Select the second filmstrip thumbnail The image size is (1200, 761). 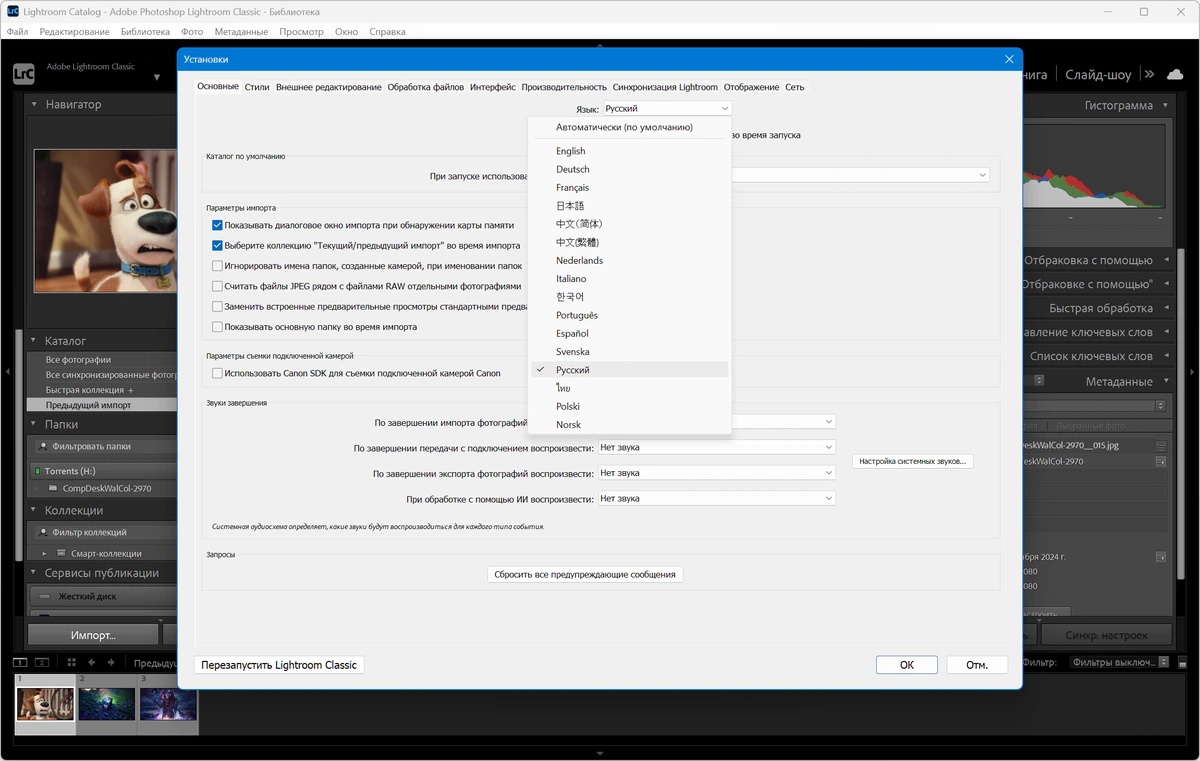point(107,704)
